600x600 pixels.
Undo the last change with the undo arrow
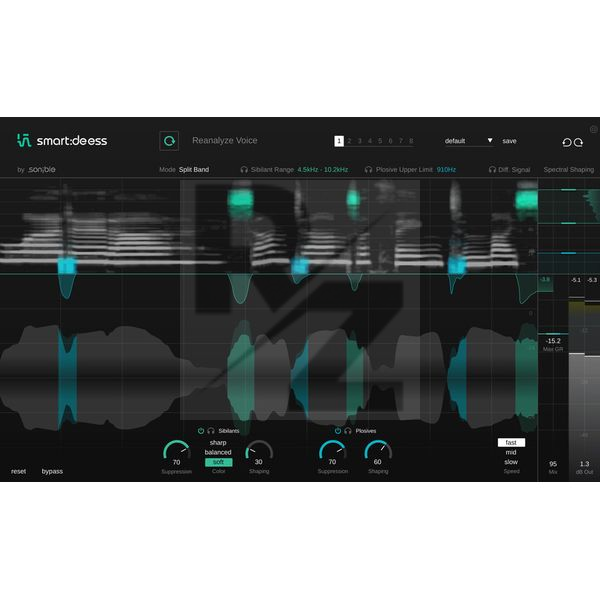(x=567, y=142)
